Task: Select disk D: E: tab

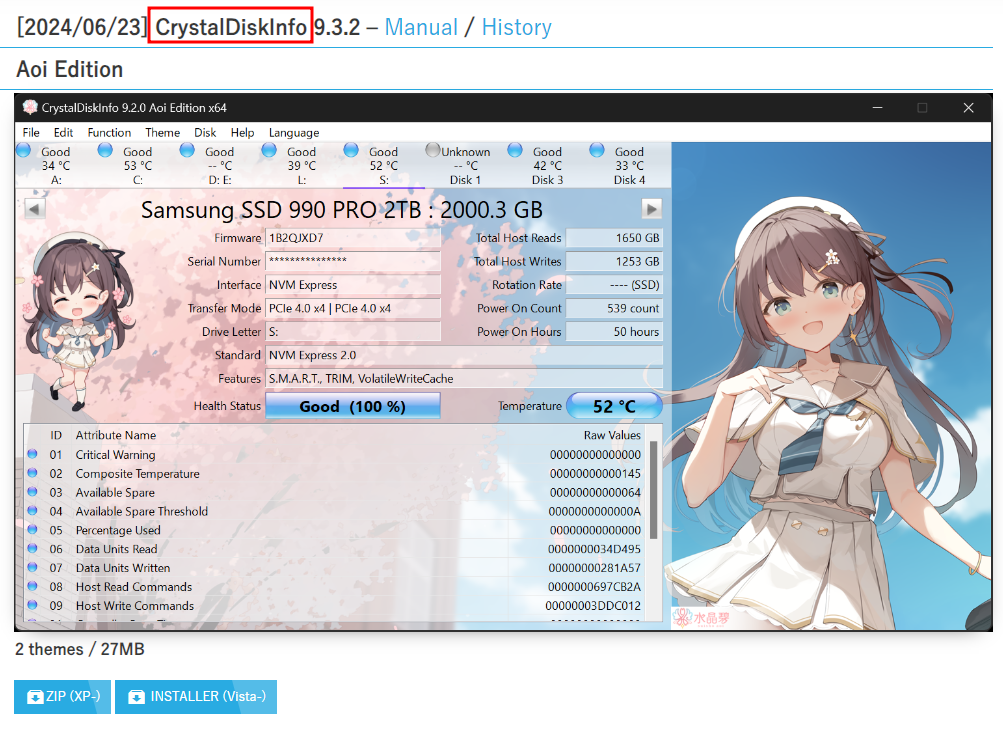Action: (x=219, y=165)
